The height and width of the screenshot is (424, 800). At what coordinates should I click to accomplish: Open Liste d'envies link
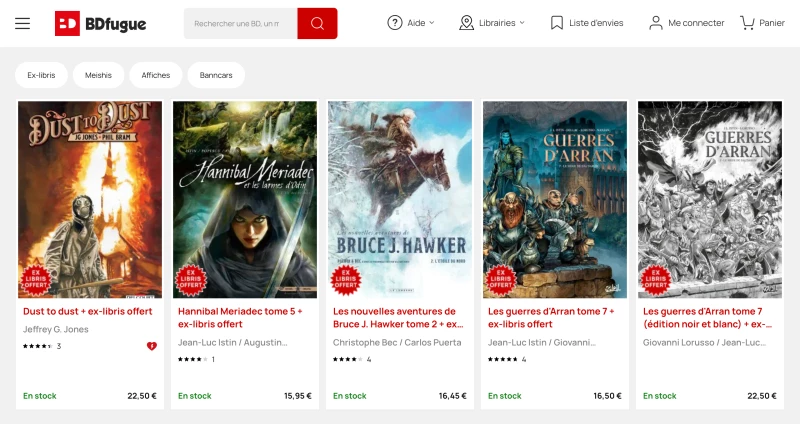596,23
